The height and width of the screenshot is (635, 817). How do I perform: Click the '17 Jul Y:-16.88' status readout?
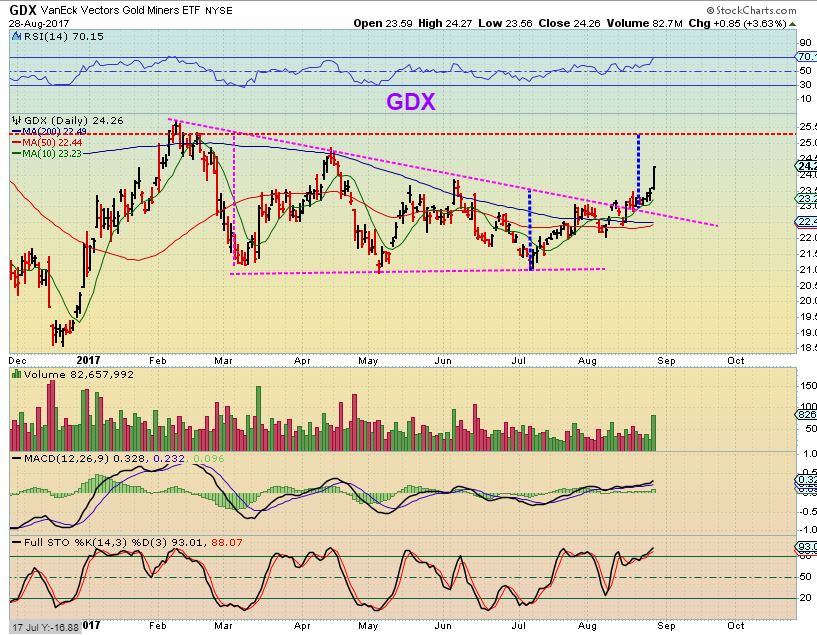pyautogui.click(x=46, y=627)
